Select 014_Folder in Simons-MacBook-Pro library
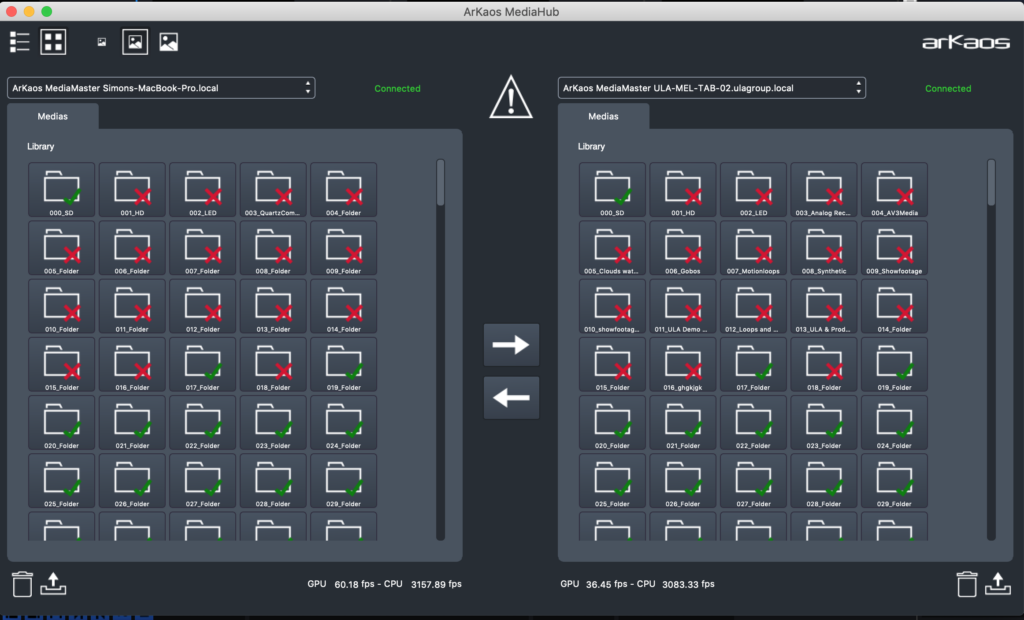The width and height of the screenshot is (1024, 620). coord(344,306)
